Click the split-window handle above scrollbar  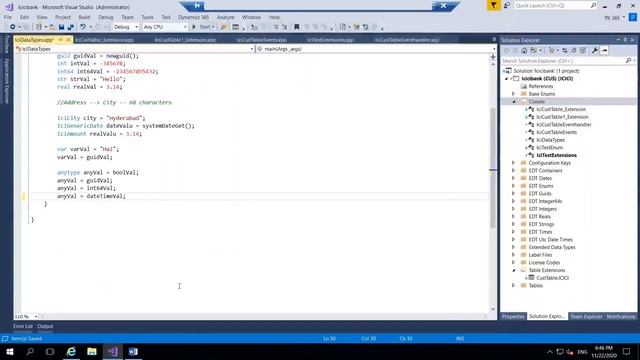pyautogui.click(x=493, y=57)
